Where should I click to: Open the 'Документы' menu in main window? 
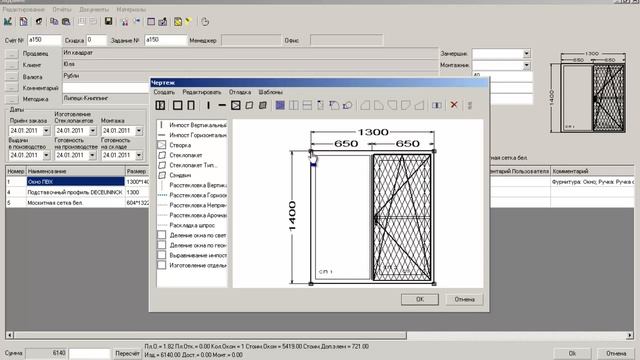(x=94, y=9)
